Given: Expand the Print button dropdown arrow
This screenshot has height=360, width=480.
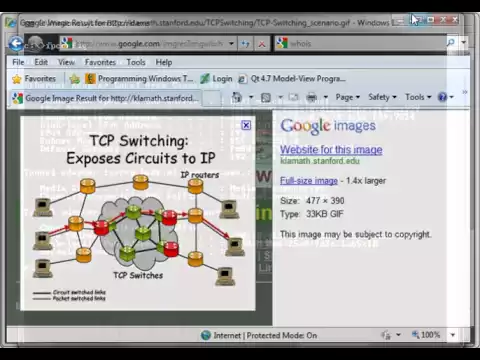Looking at the screenshot, I should (x=326, y=97).
